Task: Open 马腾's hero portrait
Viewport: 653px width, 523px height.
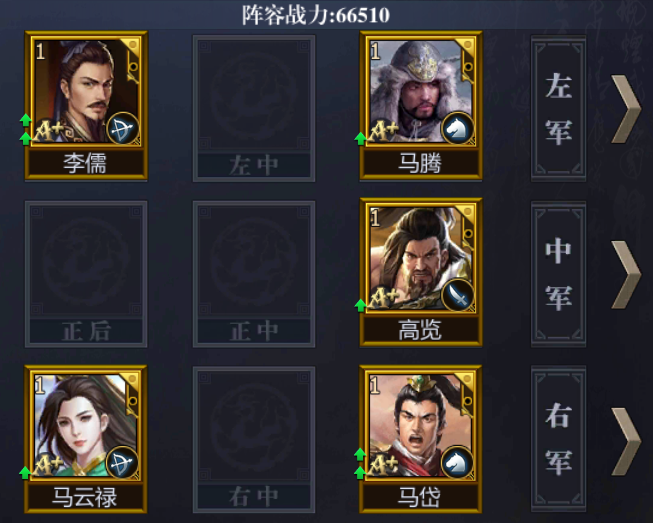Action: point(421,91)
